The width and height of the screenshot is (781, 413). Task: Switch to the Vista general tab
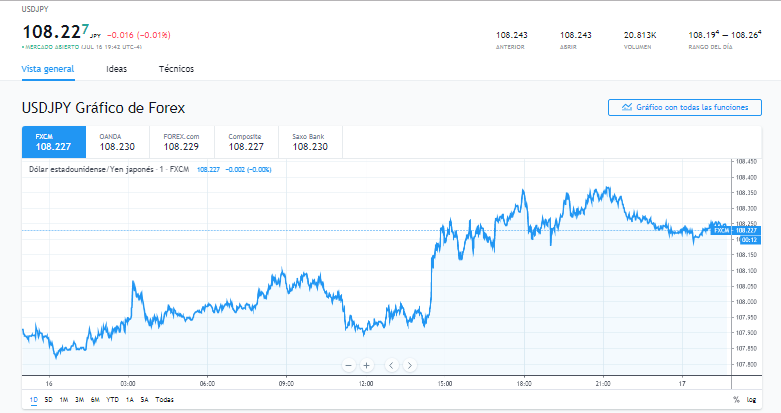click(48, 69)
